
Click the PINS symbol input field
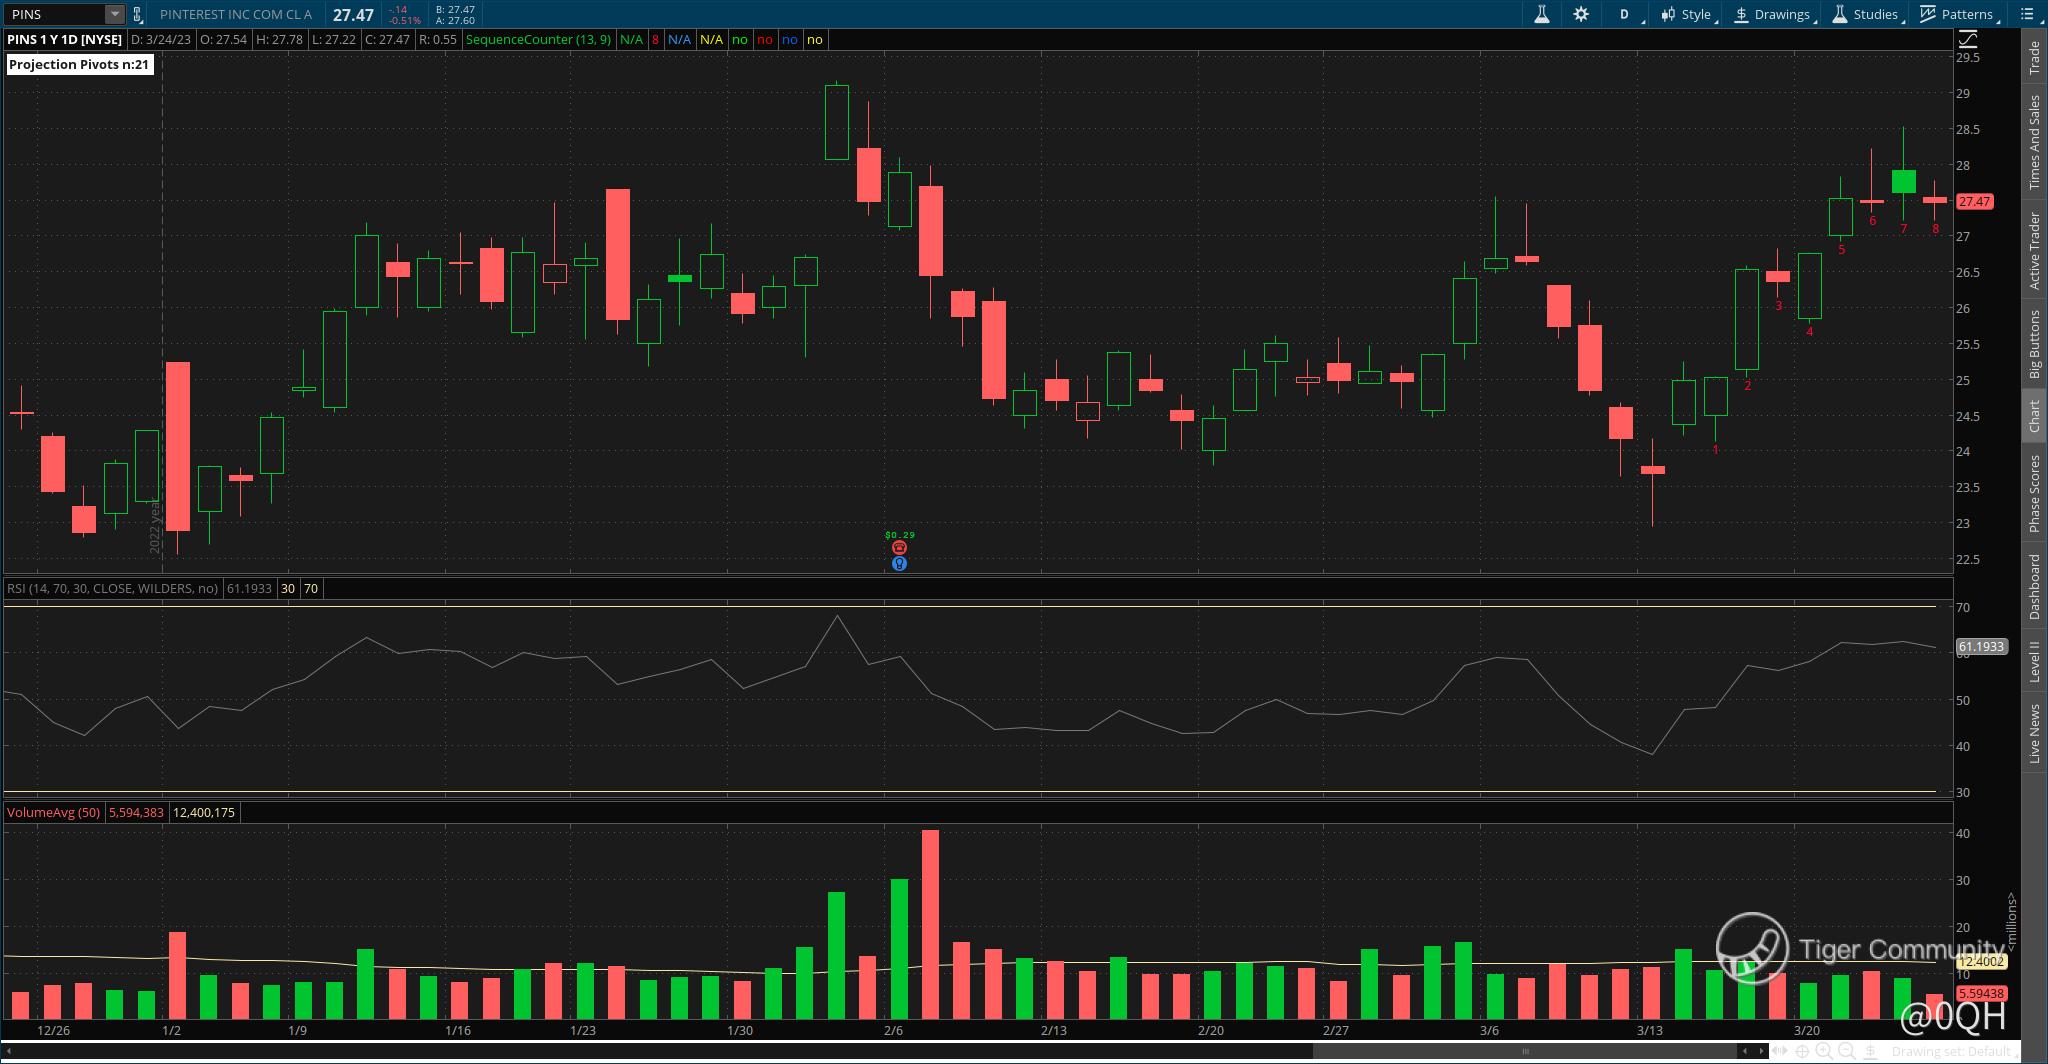56,14
